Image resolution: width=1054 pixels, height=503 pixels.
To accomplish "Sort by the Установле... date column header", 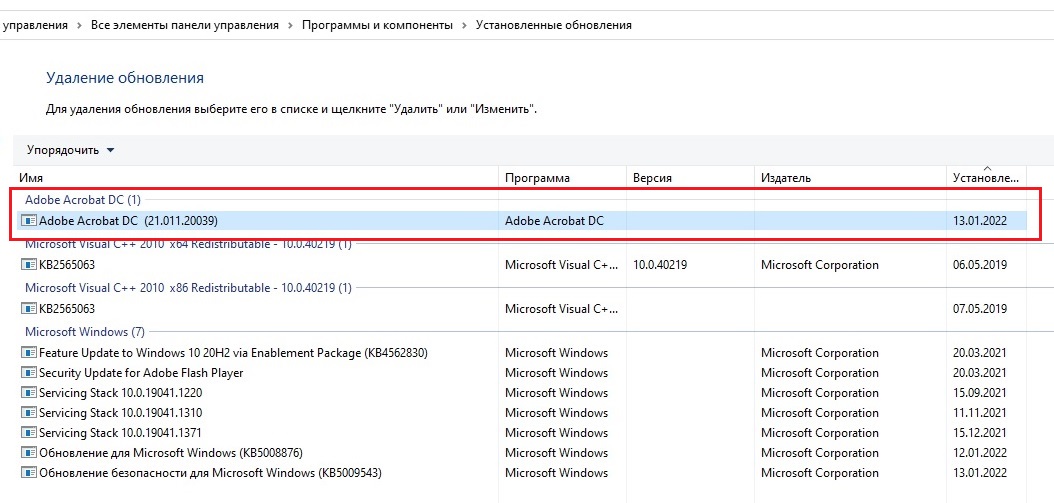I will (987, 178).
